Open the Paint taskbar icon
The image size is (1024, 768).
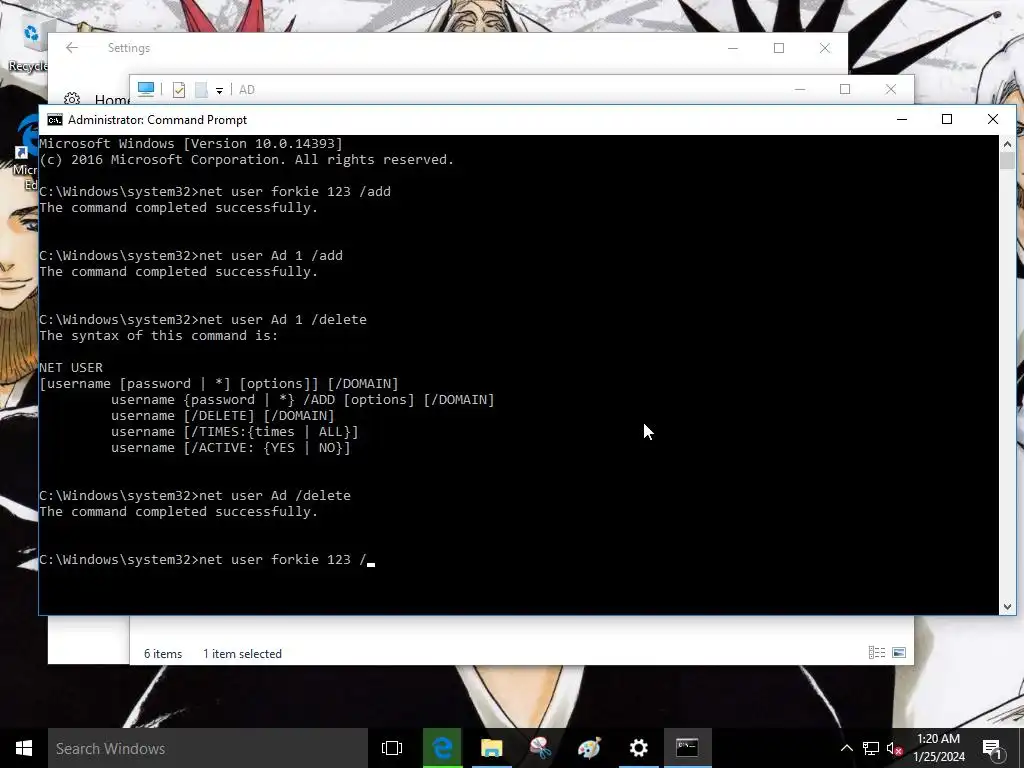[x=590, y=748]
